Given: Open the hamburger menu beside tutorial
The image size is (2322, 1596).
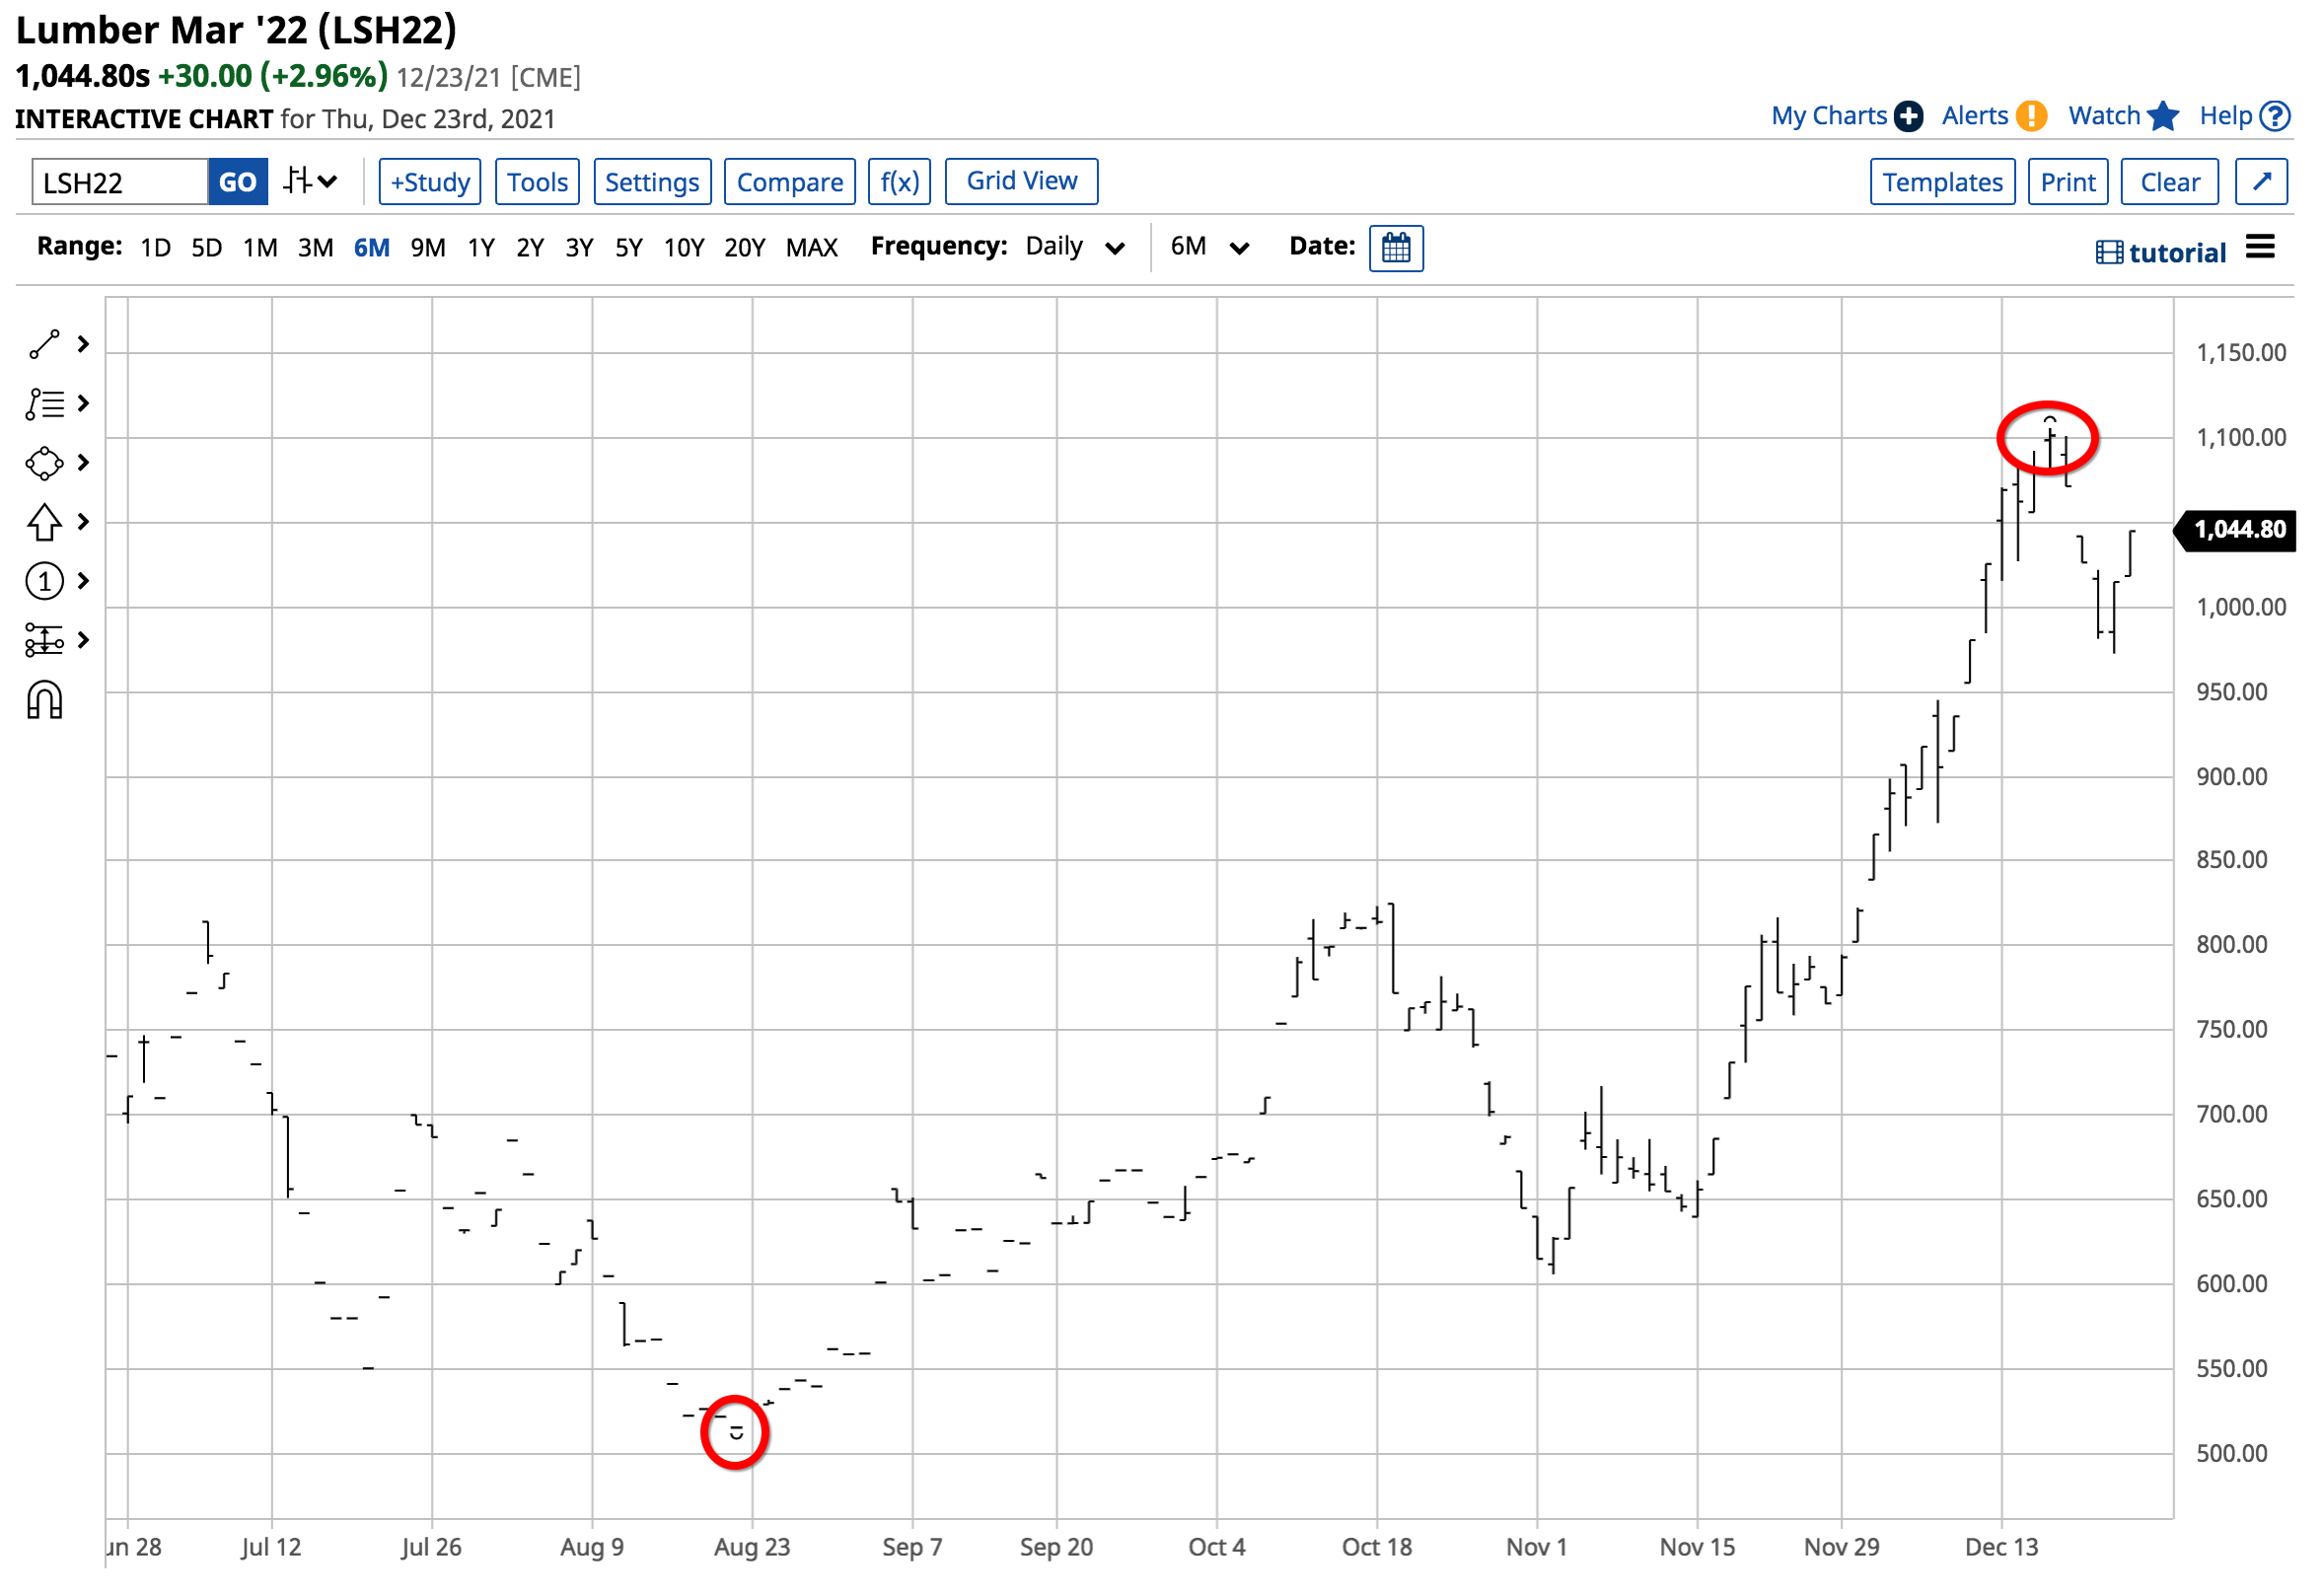Looking at the screenshot, I should [x=2262, y=247].
